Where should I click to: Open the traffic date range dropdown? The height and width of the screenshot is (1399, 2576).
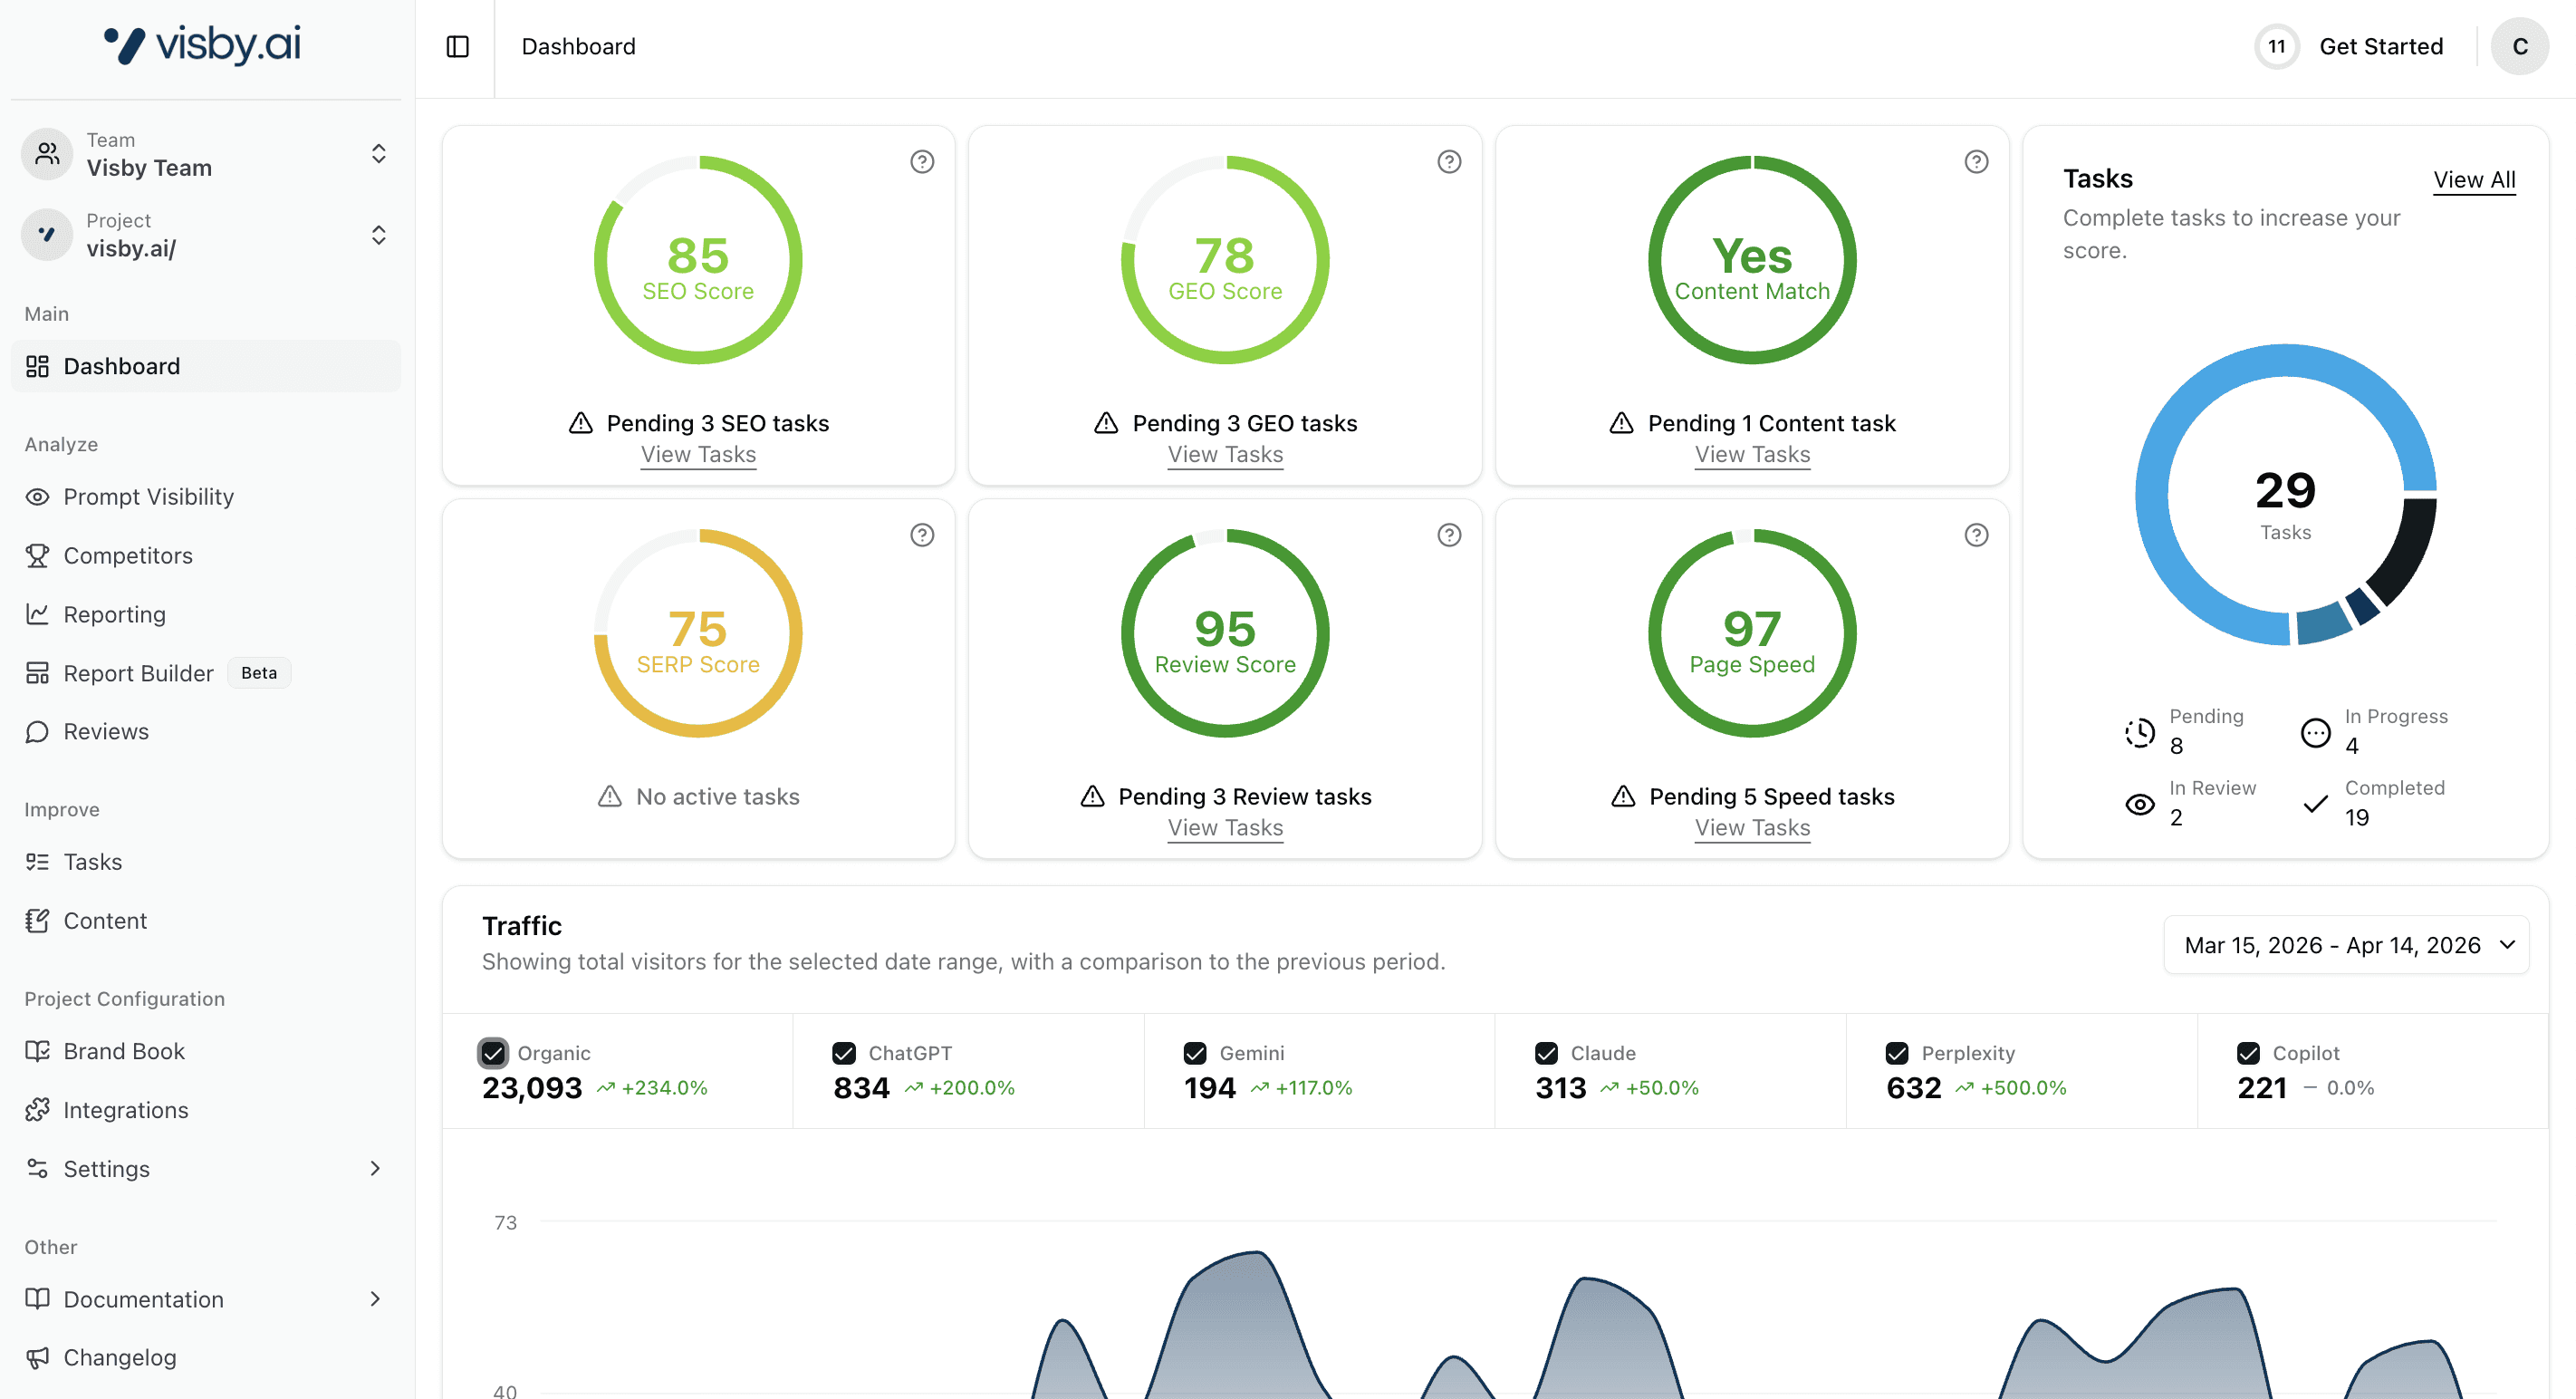tap(2345, 945)
